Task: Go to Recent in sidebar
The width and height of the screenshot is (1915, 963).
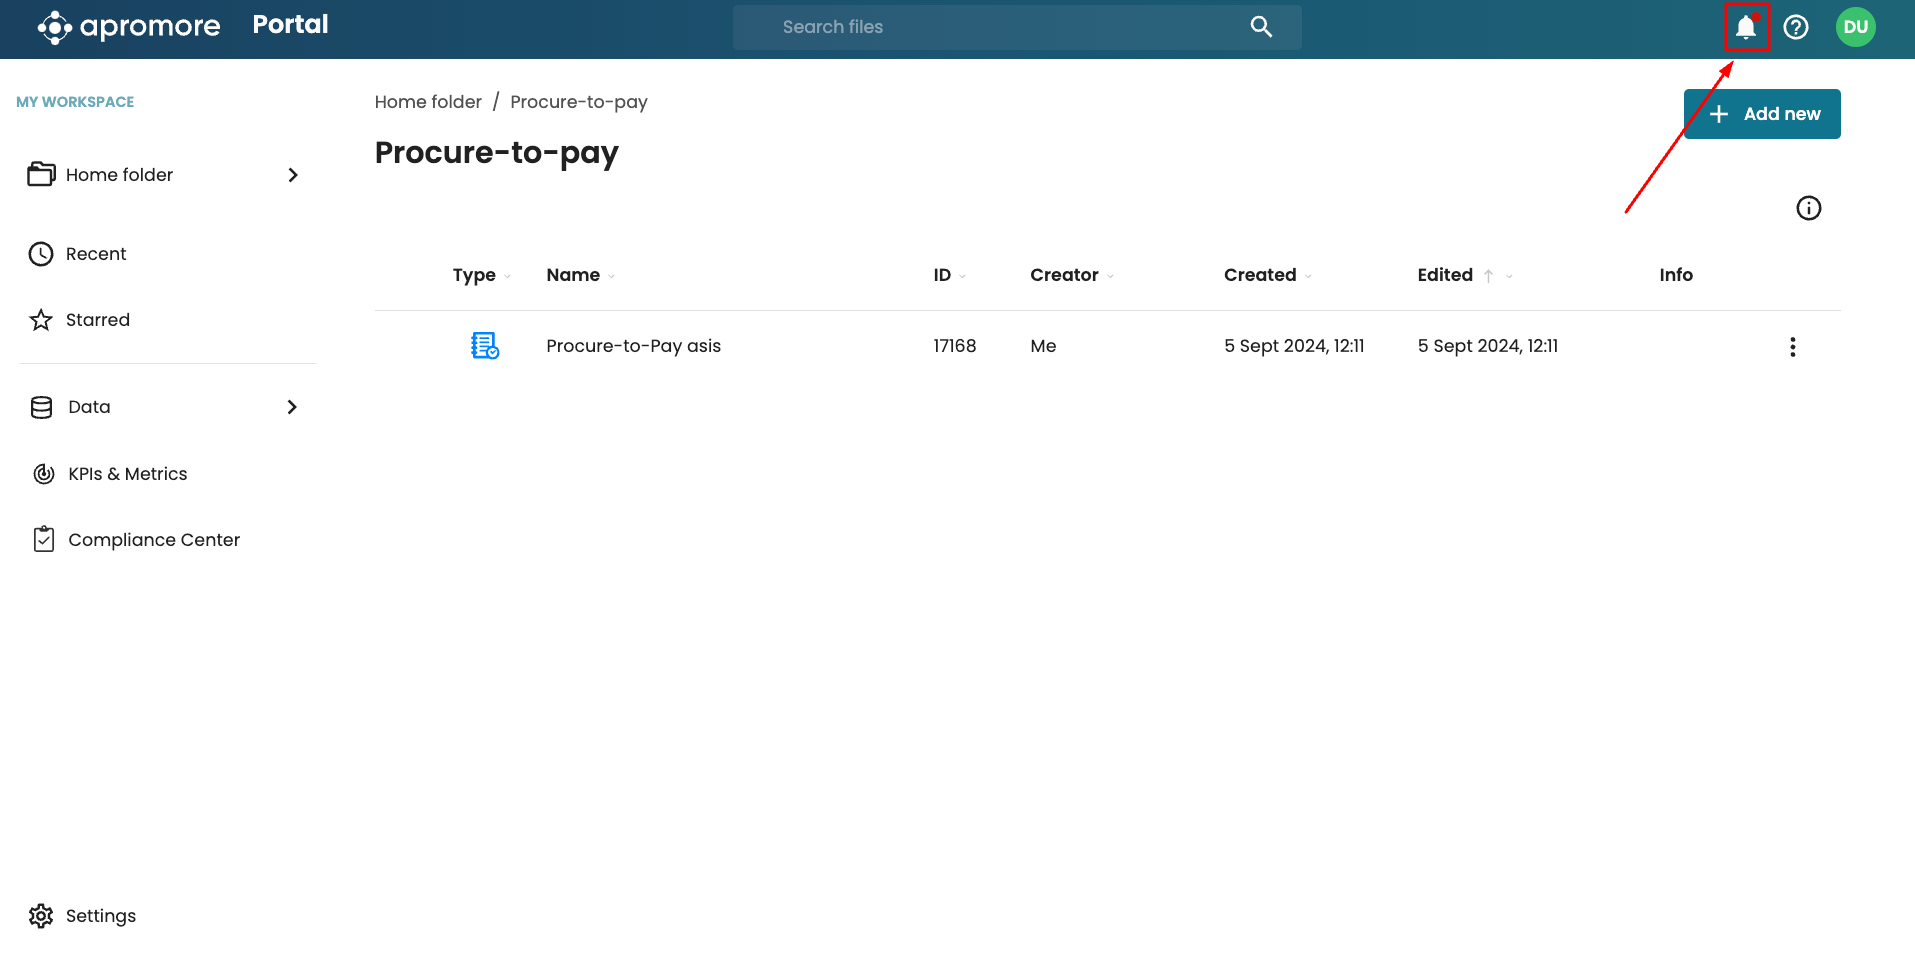Action: [x=96, y=254]
